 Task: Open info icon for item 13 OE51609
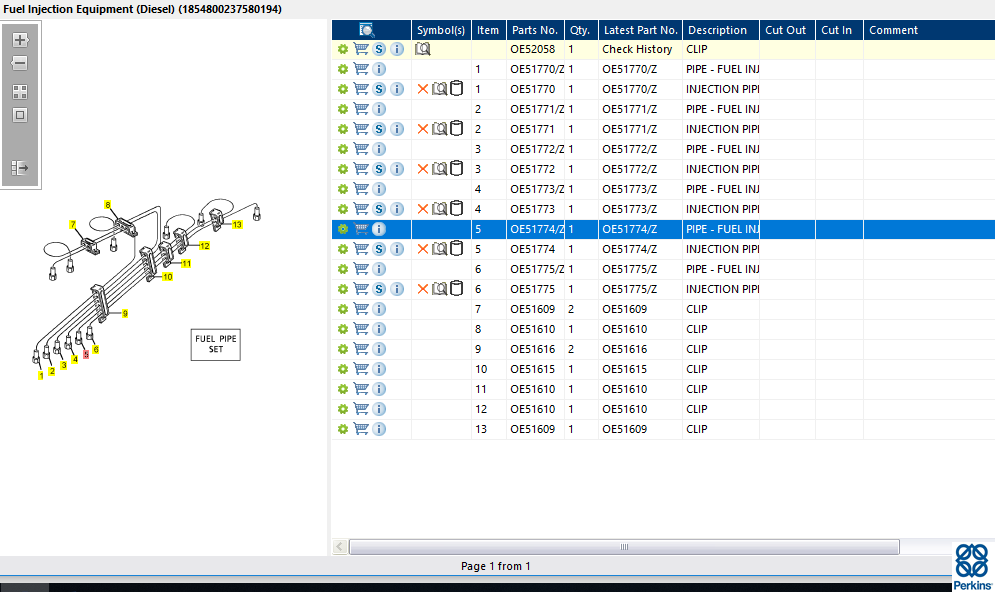pos(379,429)
